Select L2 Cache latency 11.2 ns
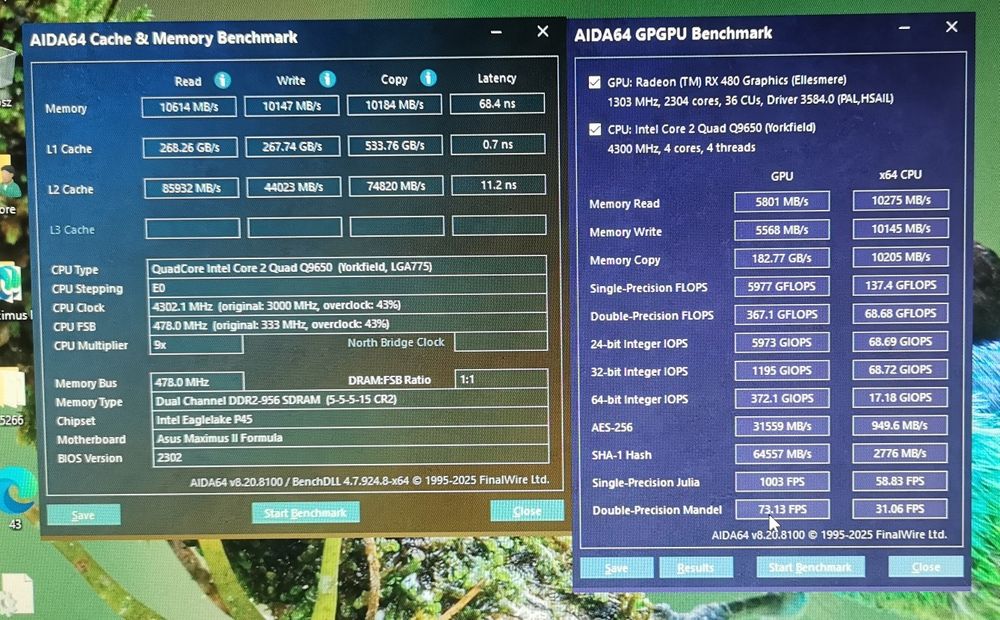Viewport: 1000px width, 620px height. 499,185
